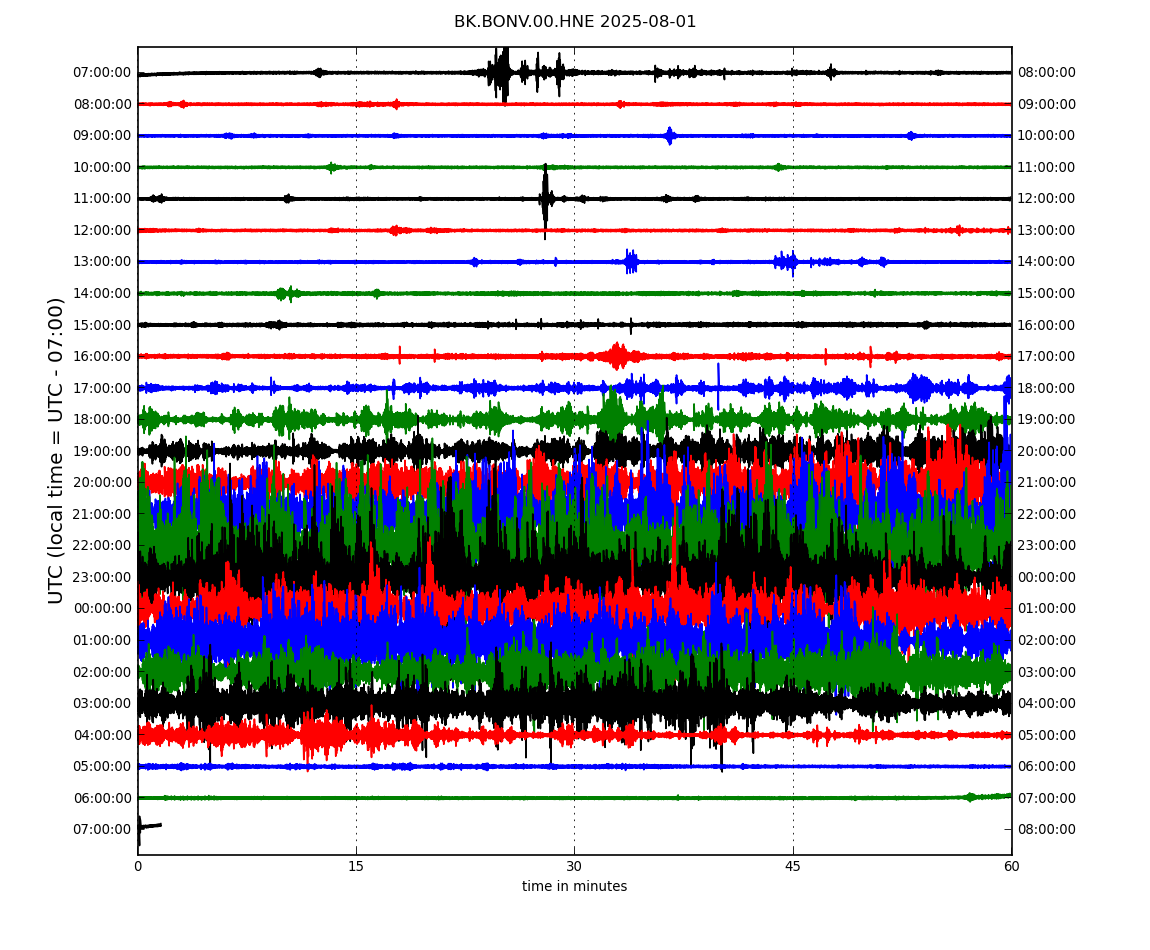This screenshot has height=950, width=1150.
Task: Click the x-axis tick label 30
Action: click(x=574, y=866)
